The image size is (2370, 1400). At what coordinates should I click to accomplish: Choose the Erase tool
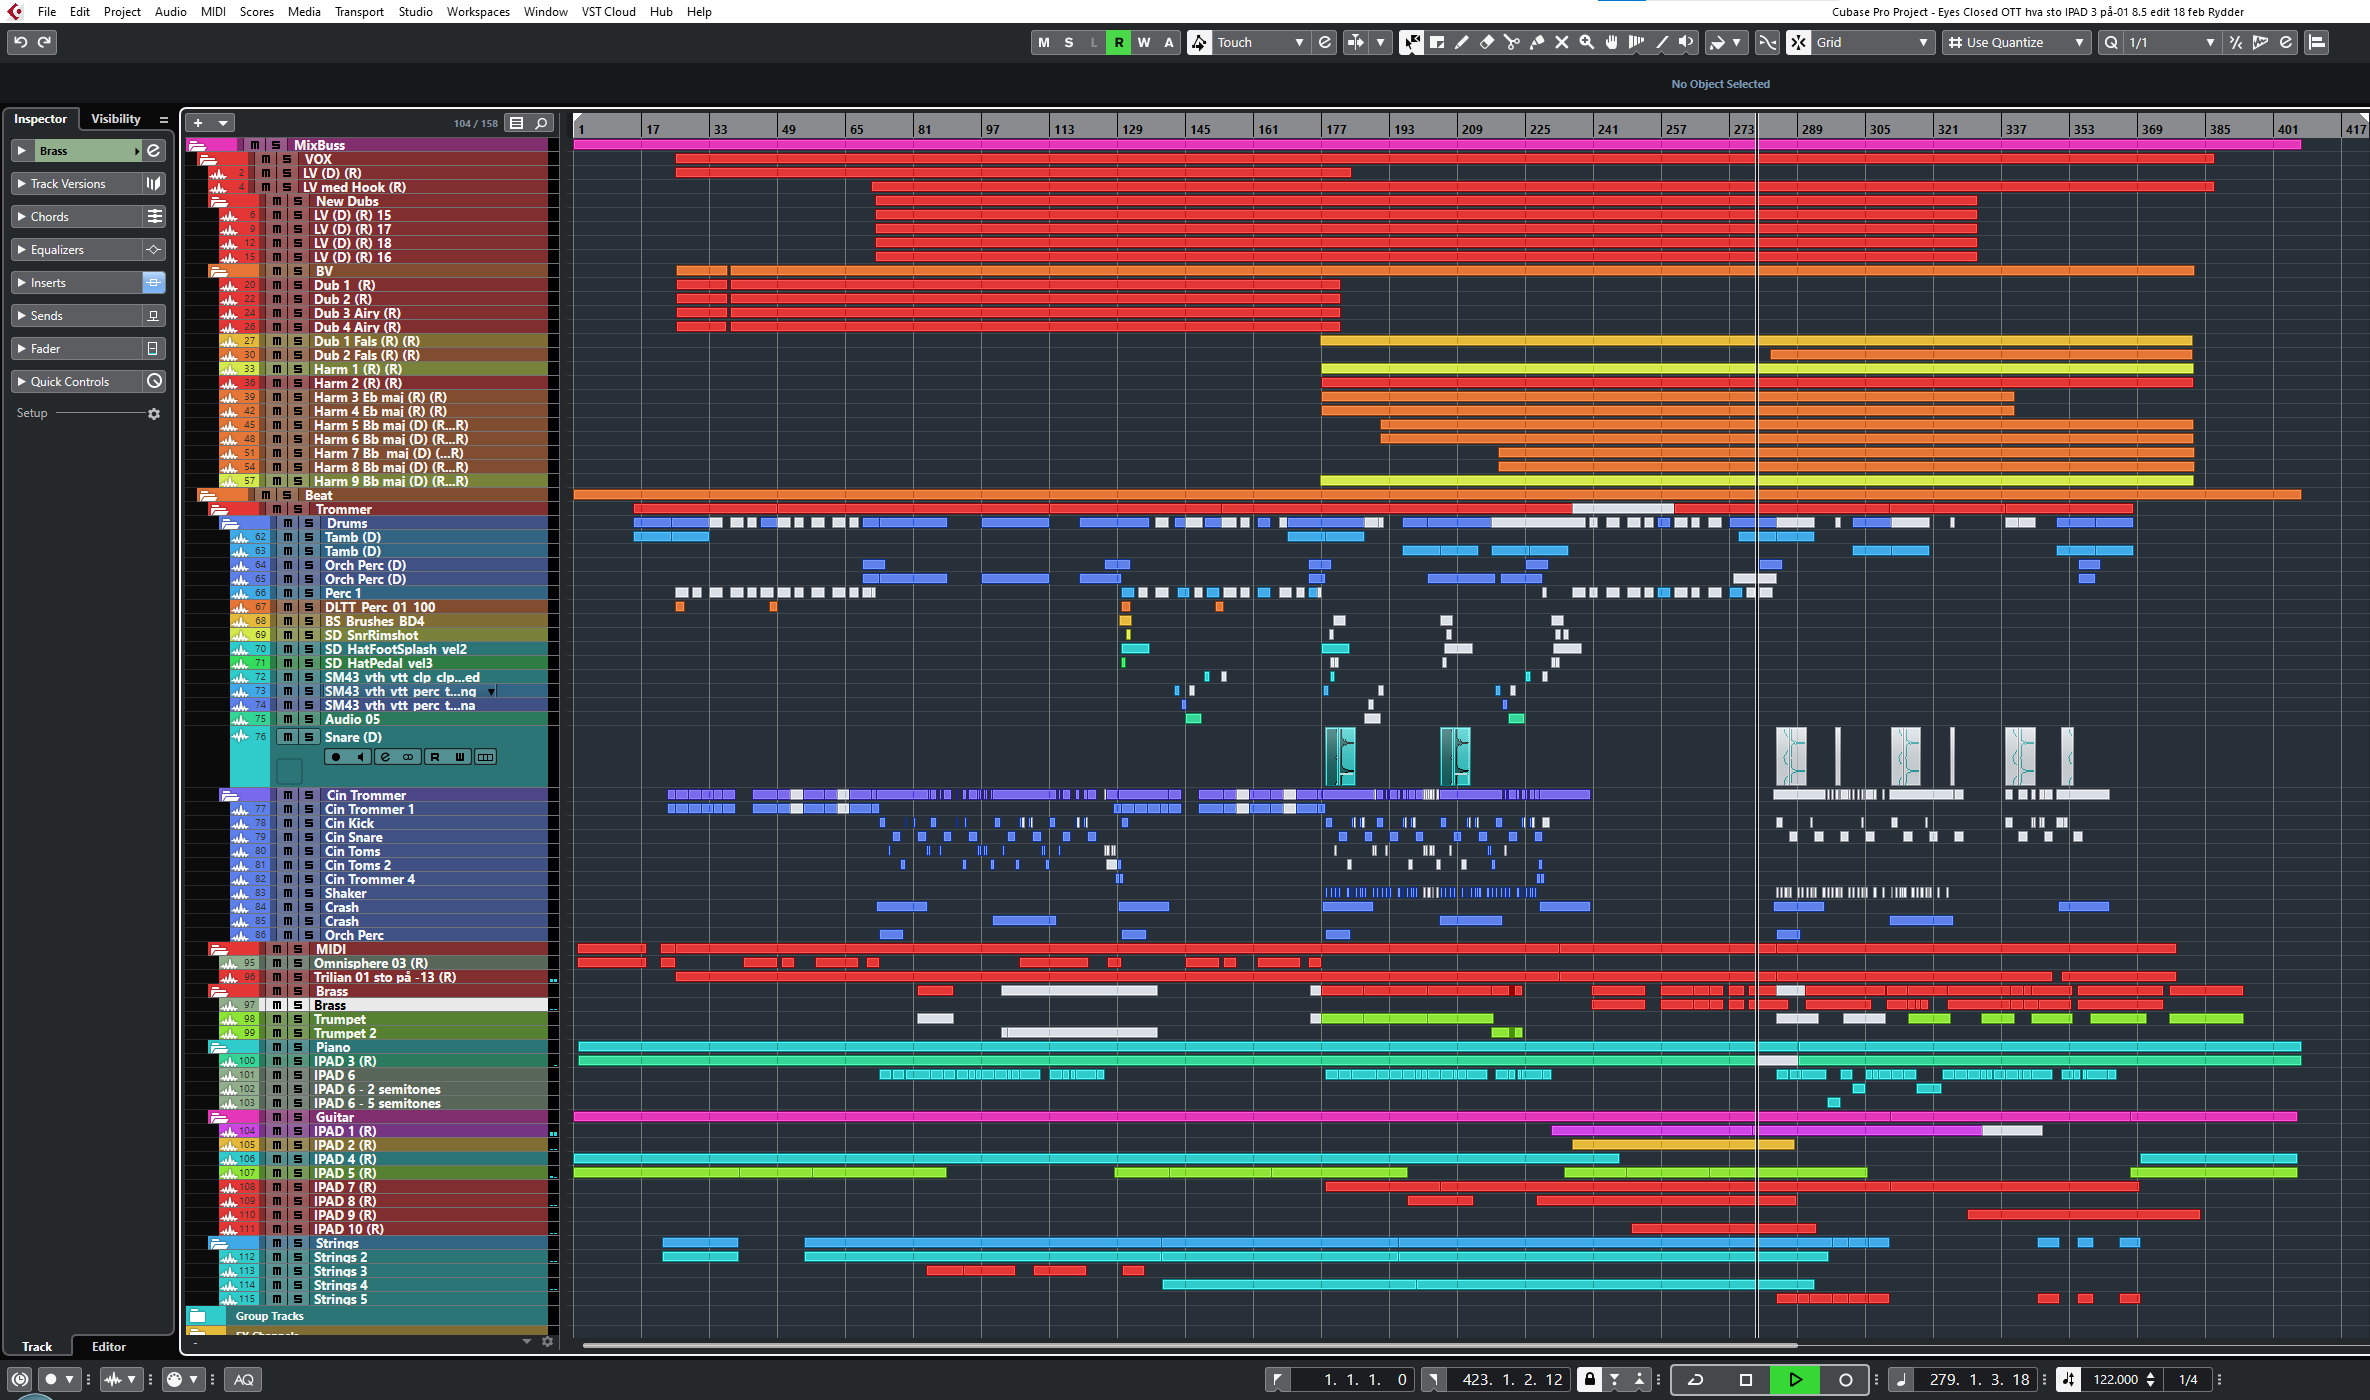point(1487,42)
